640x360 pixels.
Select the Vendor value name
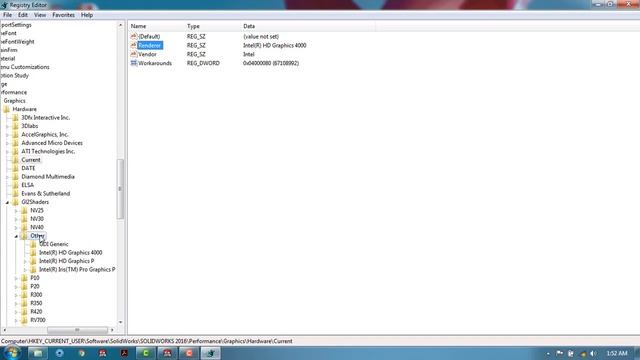pos(147,54)
